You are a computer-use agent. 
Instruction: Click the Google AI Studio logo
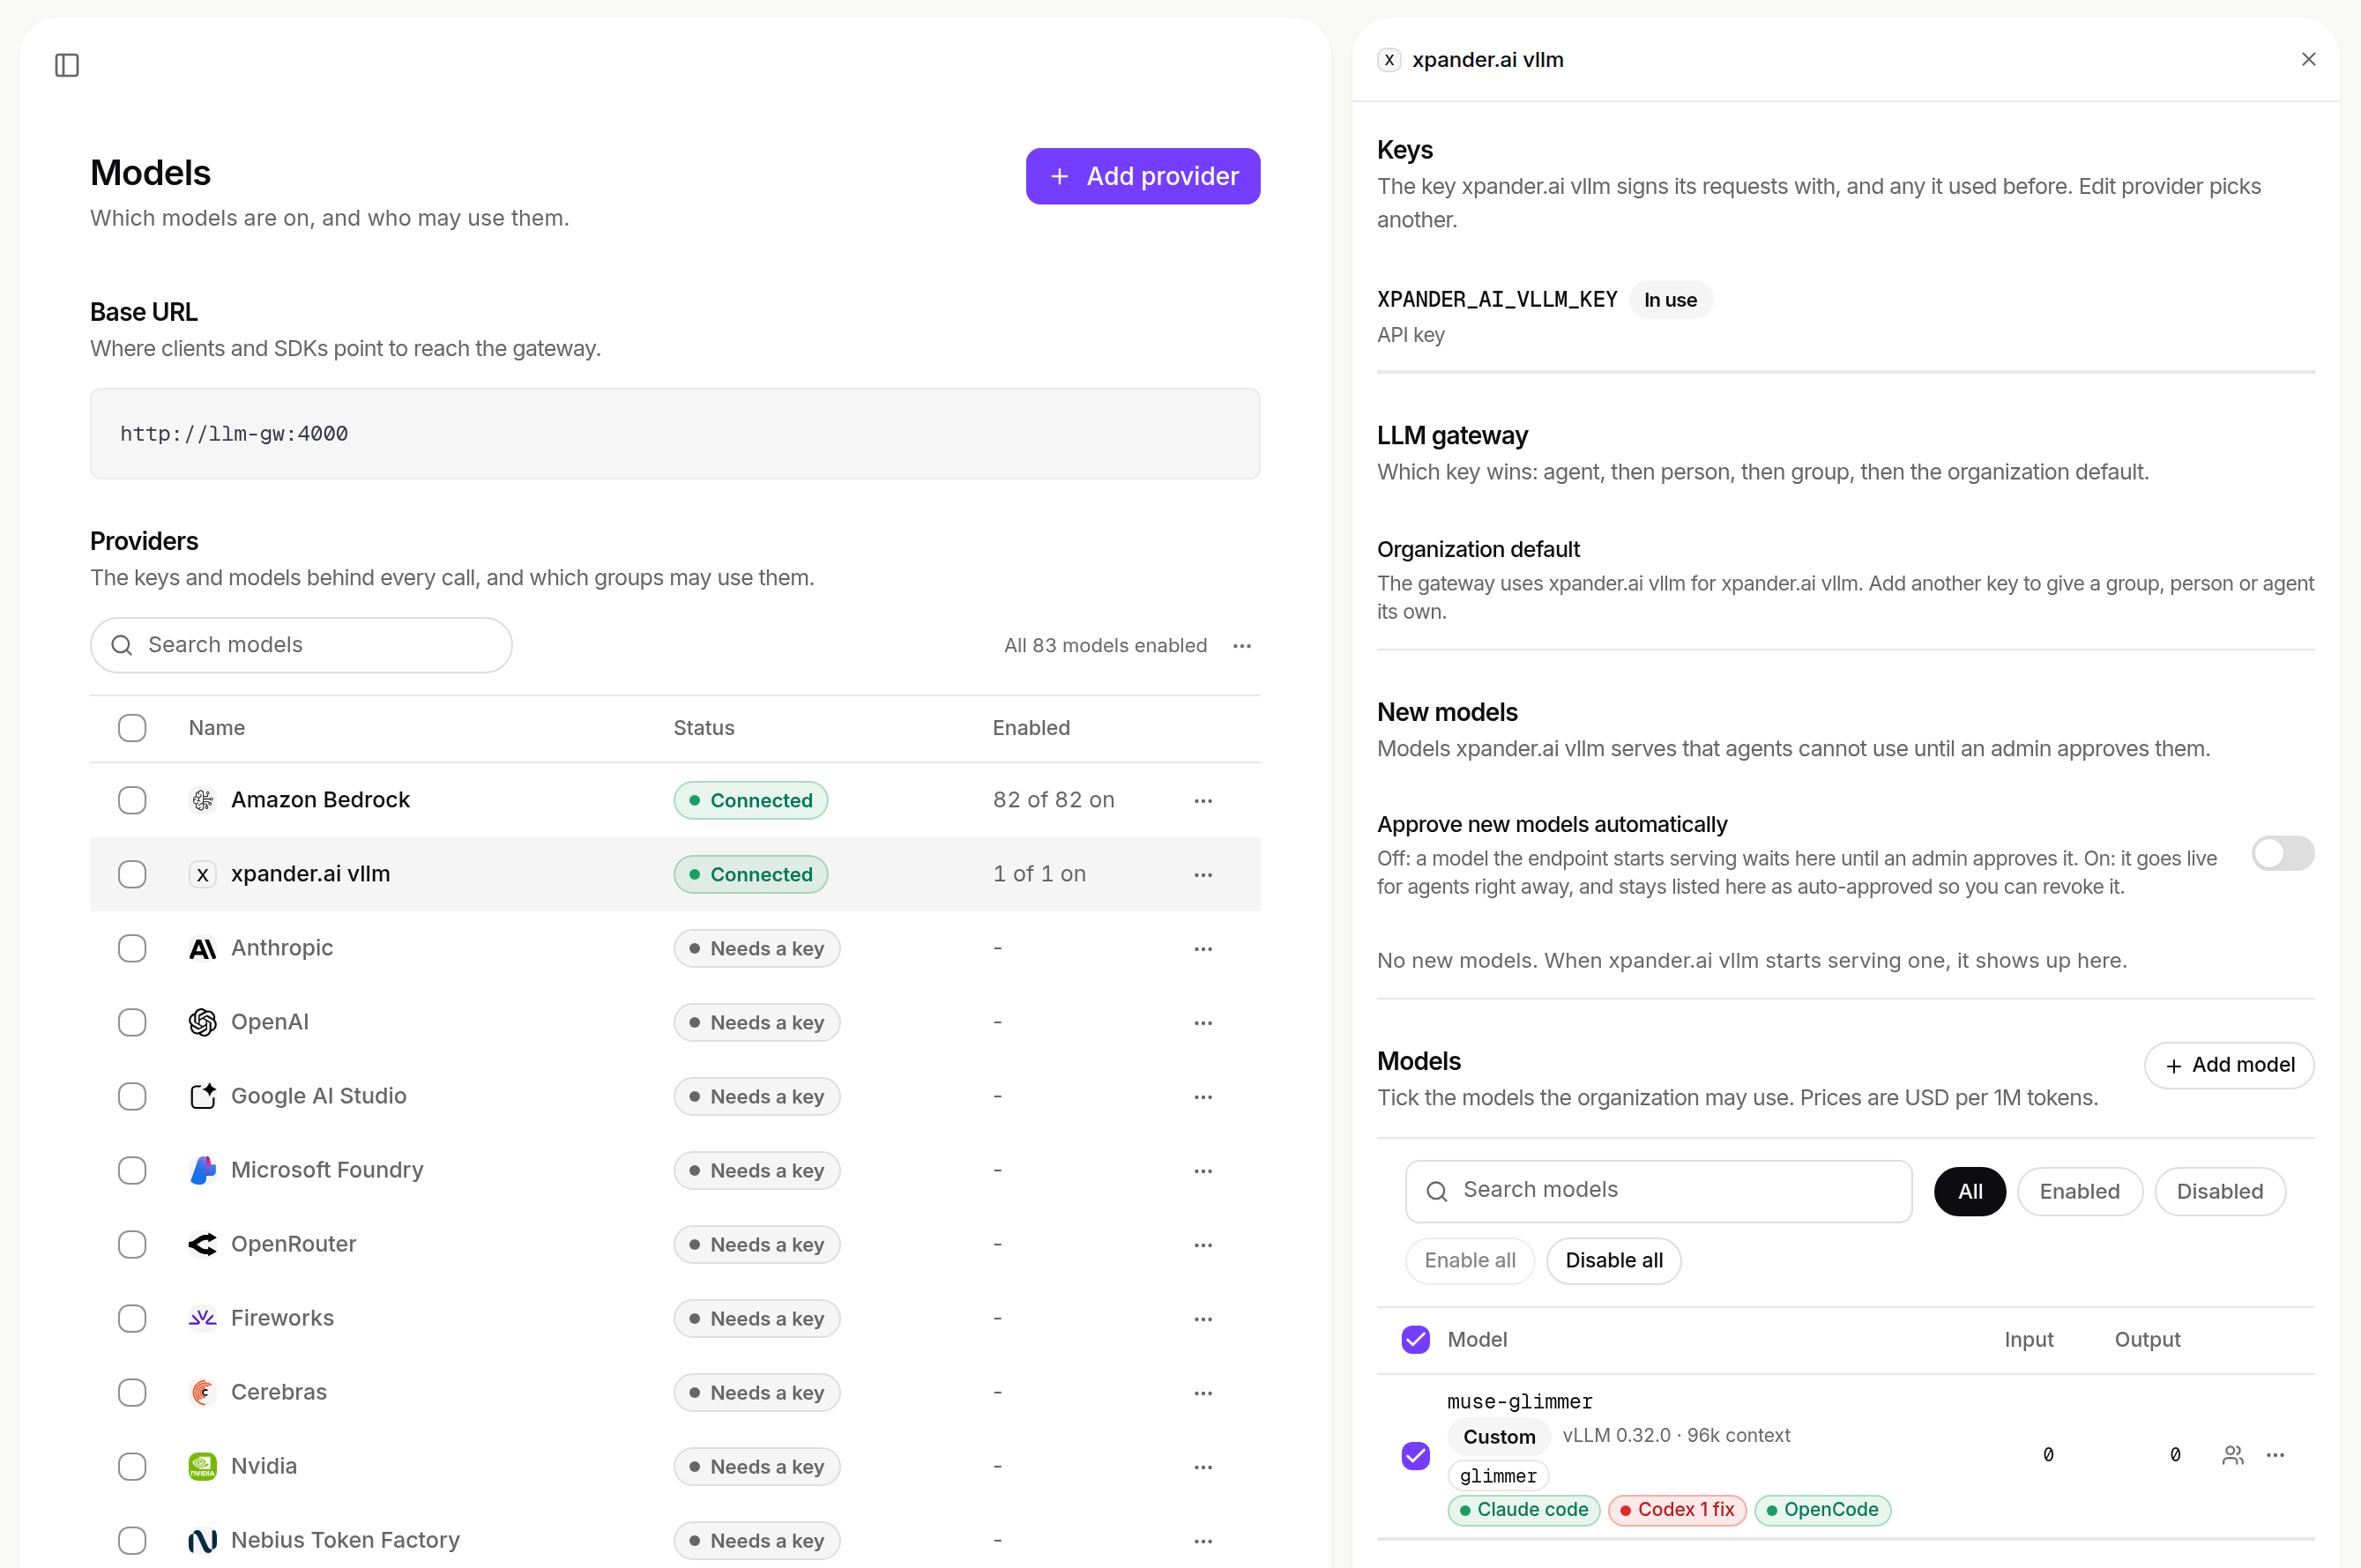tap(202, 1096)
